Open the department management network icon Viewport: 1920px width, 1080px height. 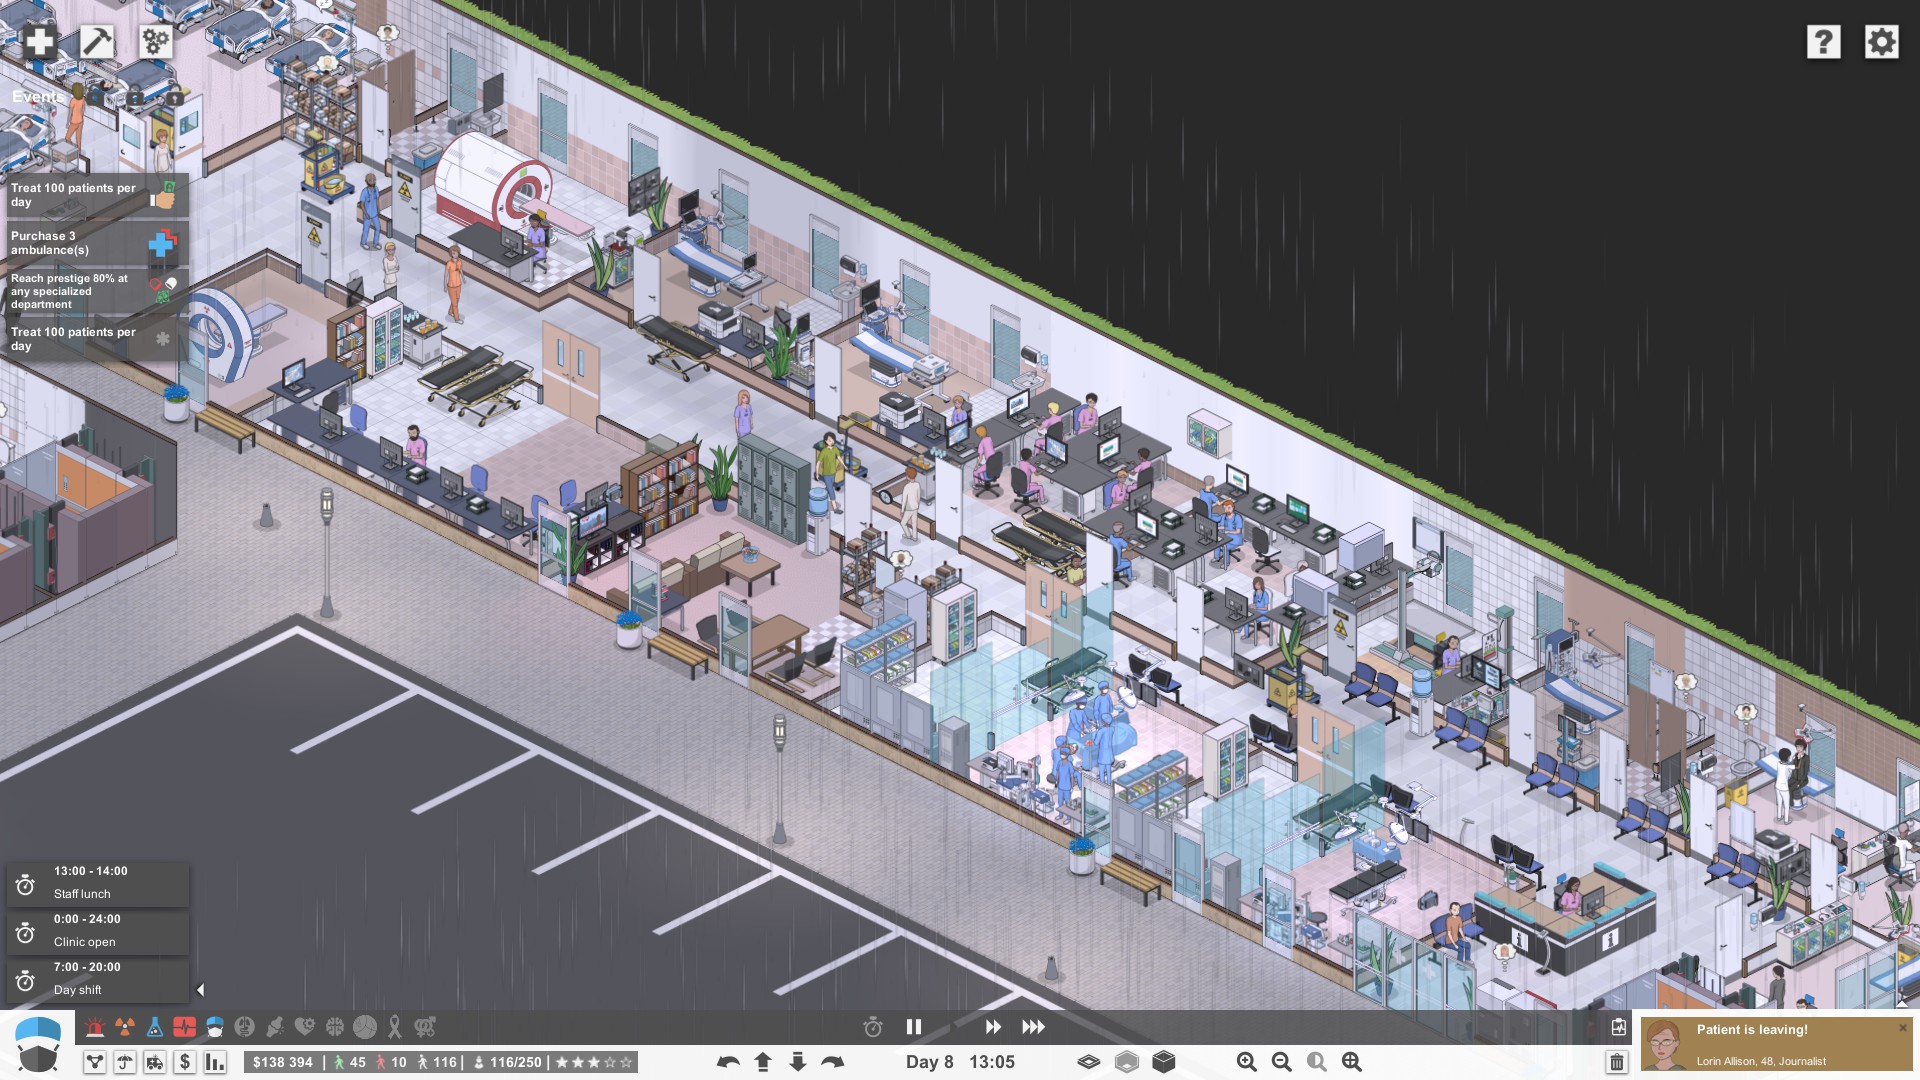95,1062
